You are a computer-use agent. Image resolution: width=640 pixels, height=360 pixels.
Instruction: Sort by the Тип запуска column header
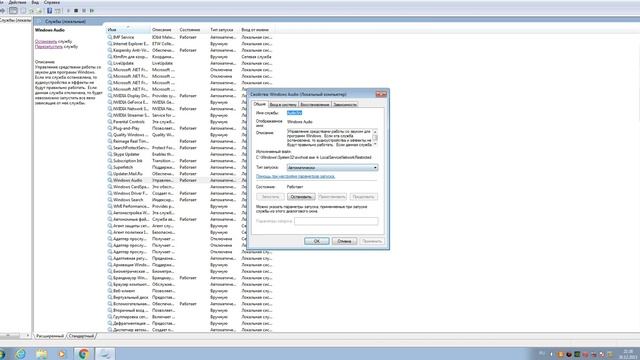223,30
